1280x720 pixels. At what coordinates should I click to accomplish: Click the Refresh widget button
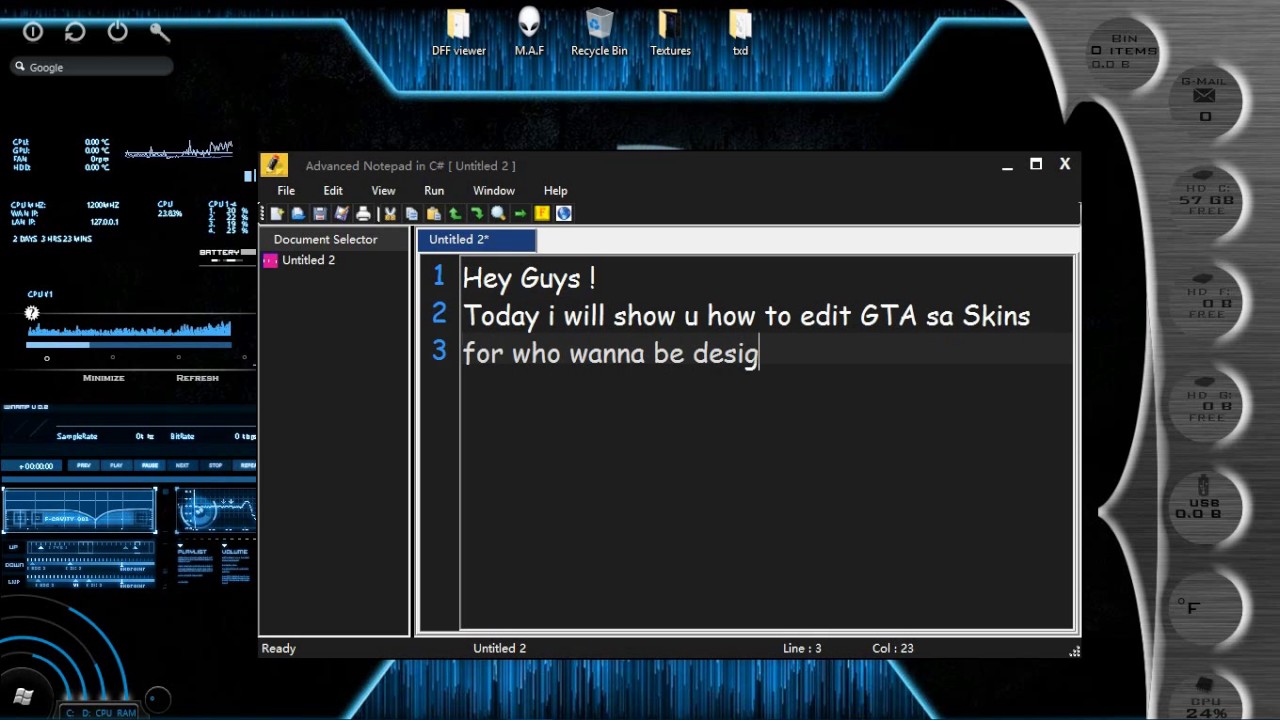click(197, 378)
